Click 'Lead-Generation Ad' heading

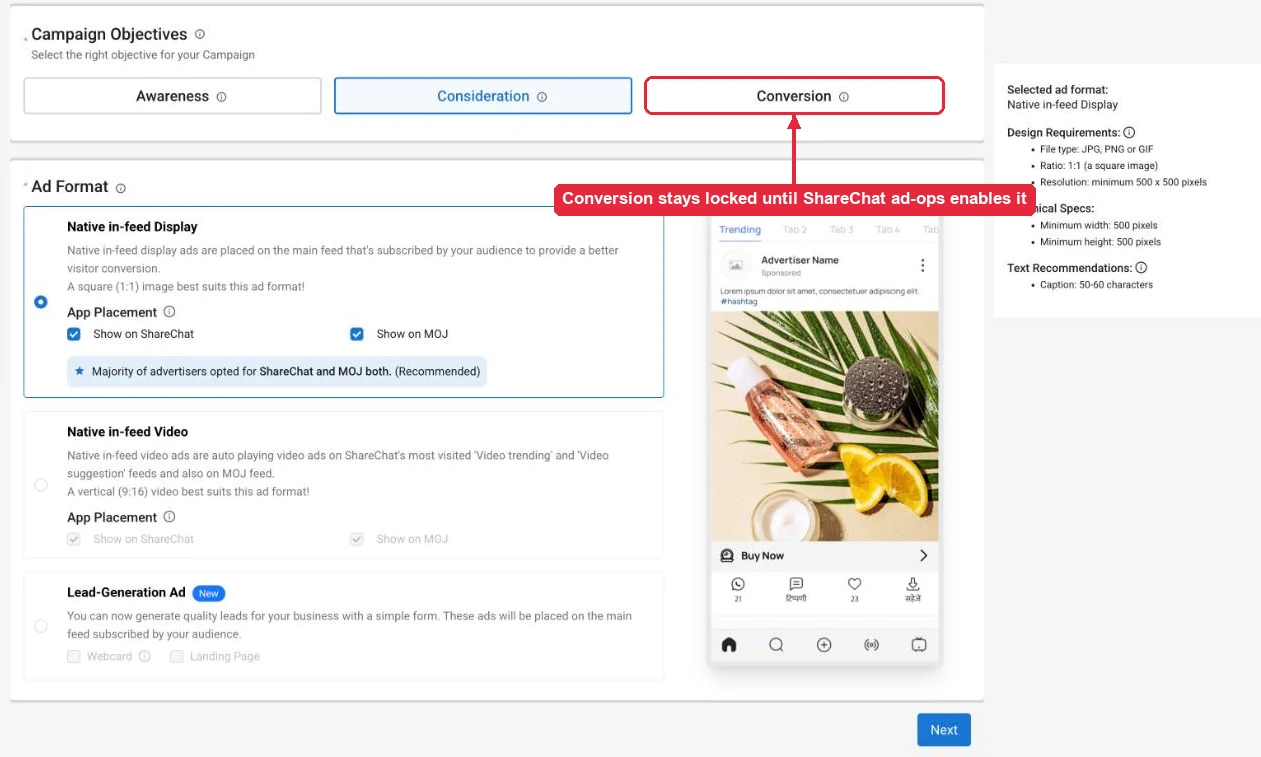[x=126, y=593]
